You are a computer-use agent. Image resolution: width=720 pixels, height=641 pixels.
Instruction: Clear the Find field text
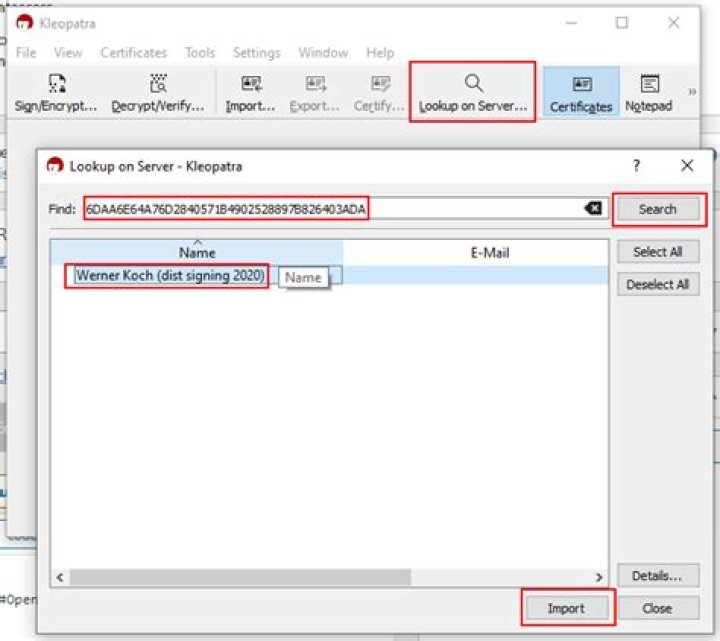tap(593, 208)
